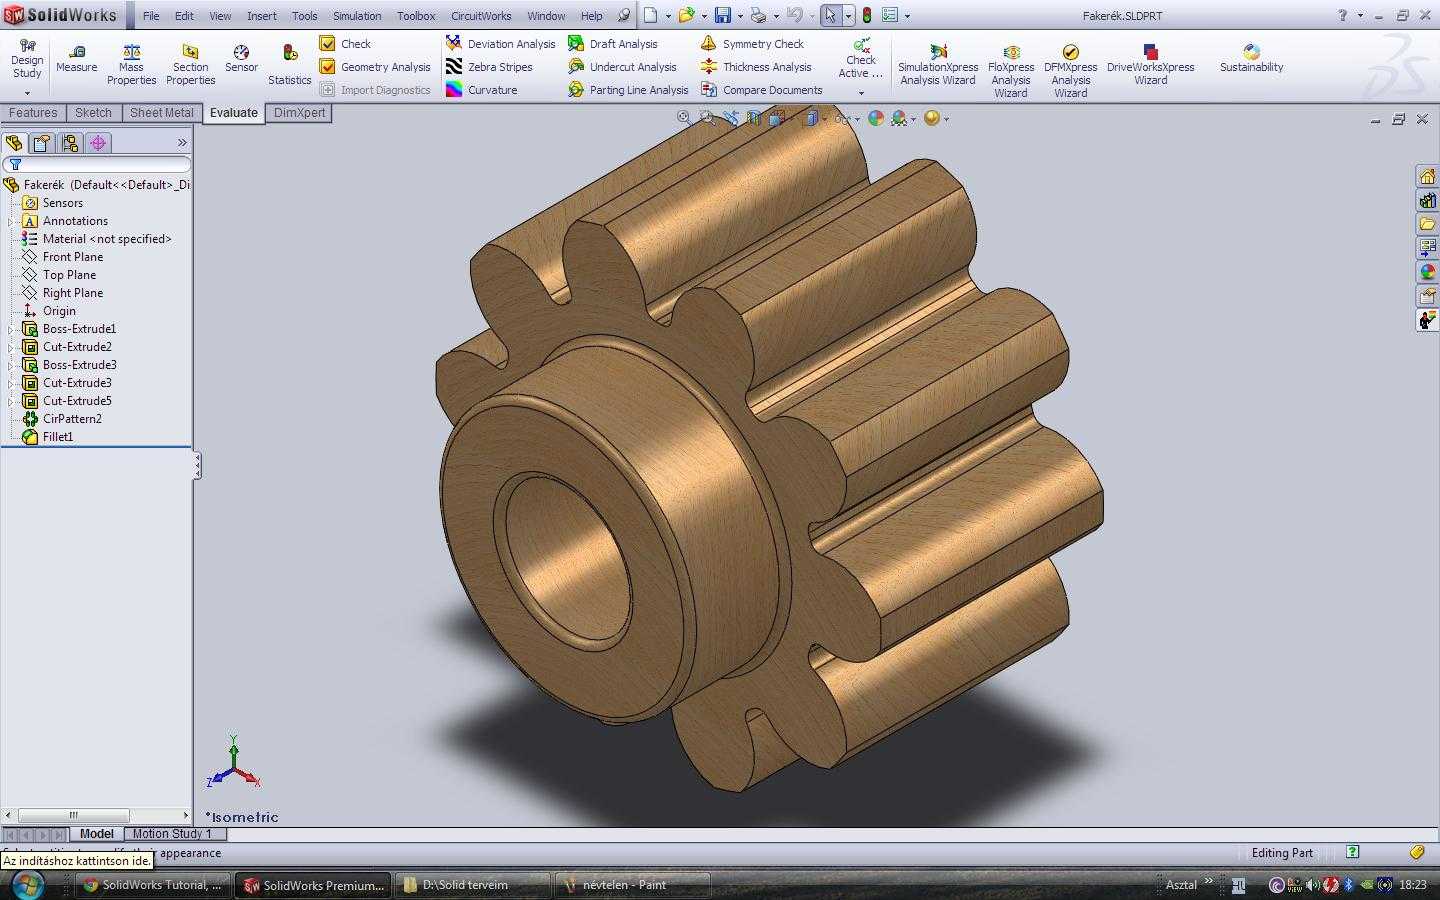Launch FloXpress Analysis Wizard
Screen dimensions: 1440x900
[x=1011, y=71]
